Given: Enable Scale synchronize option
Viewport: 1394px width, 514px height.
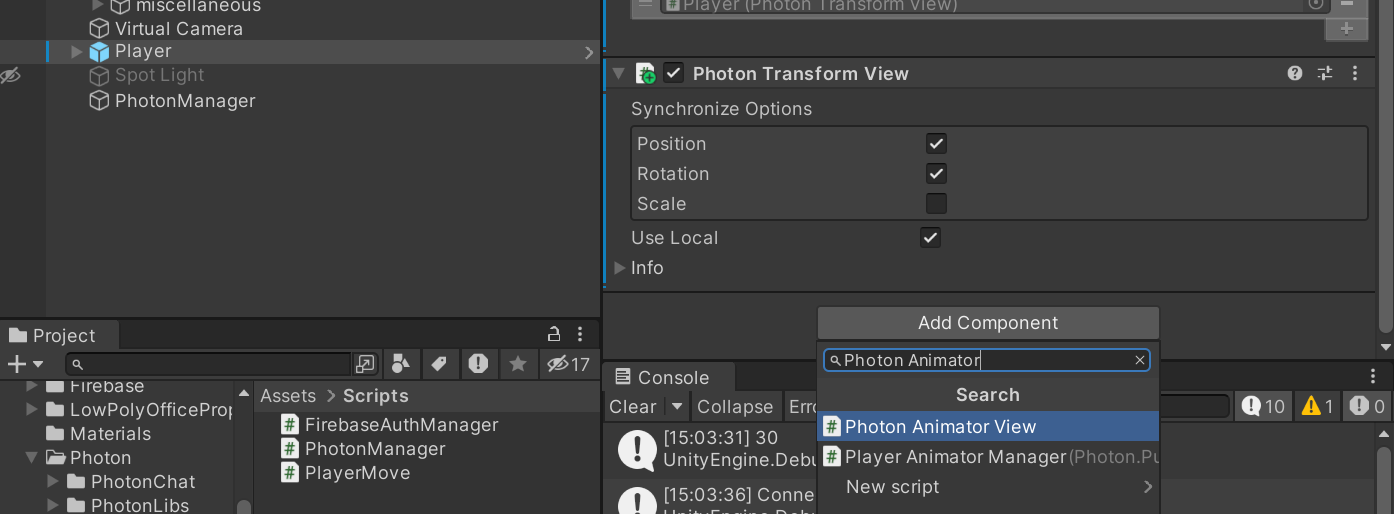Looking at the screenshot, I should tap(936, 204).
